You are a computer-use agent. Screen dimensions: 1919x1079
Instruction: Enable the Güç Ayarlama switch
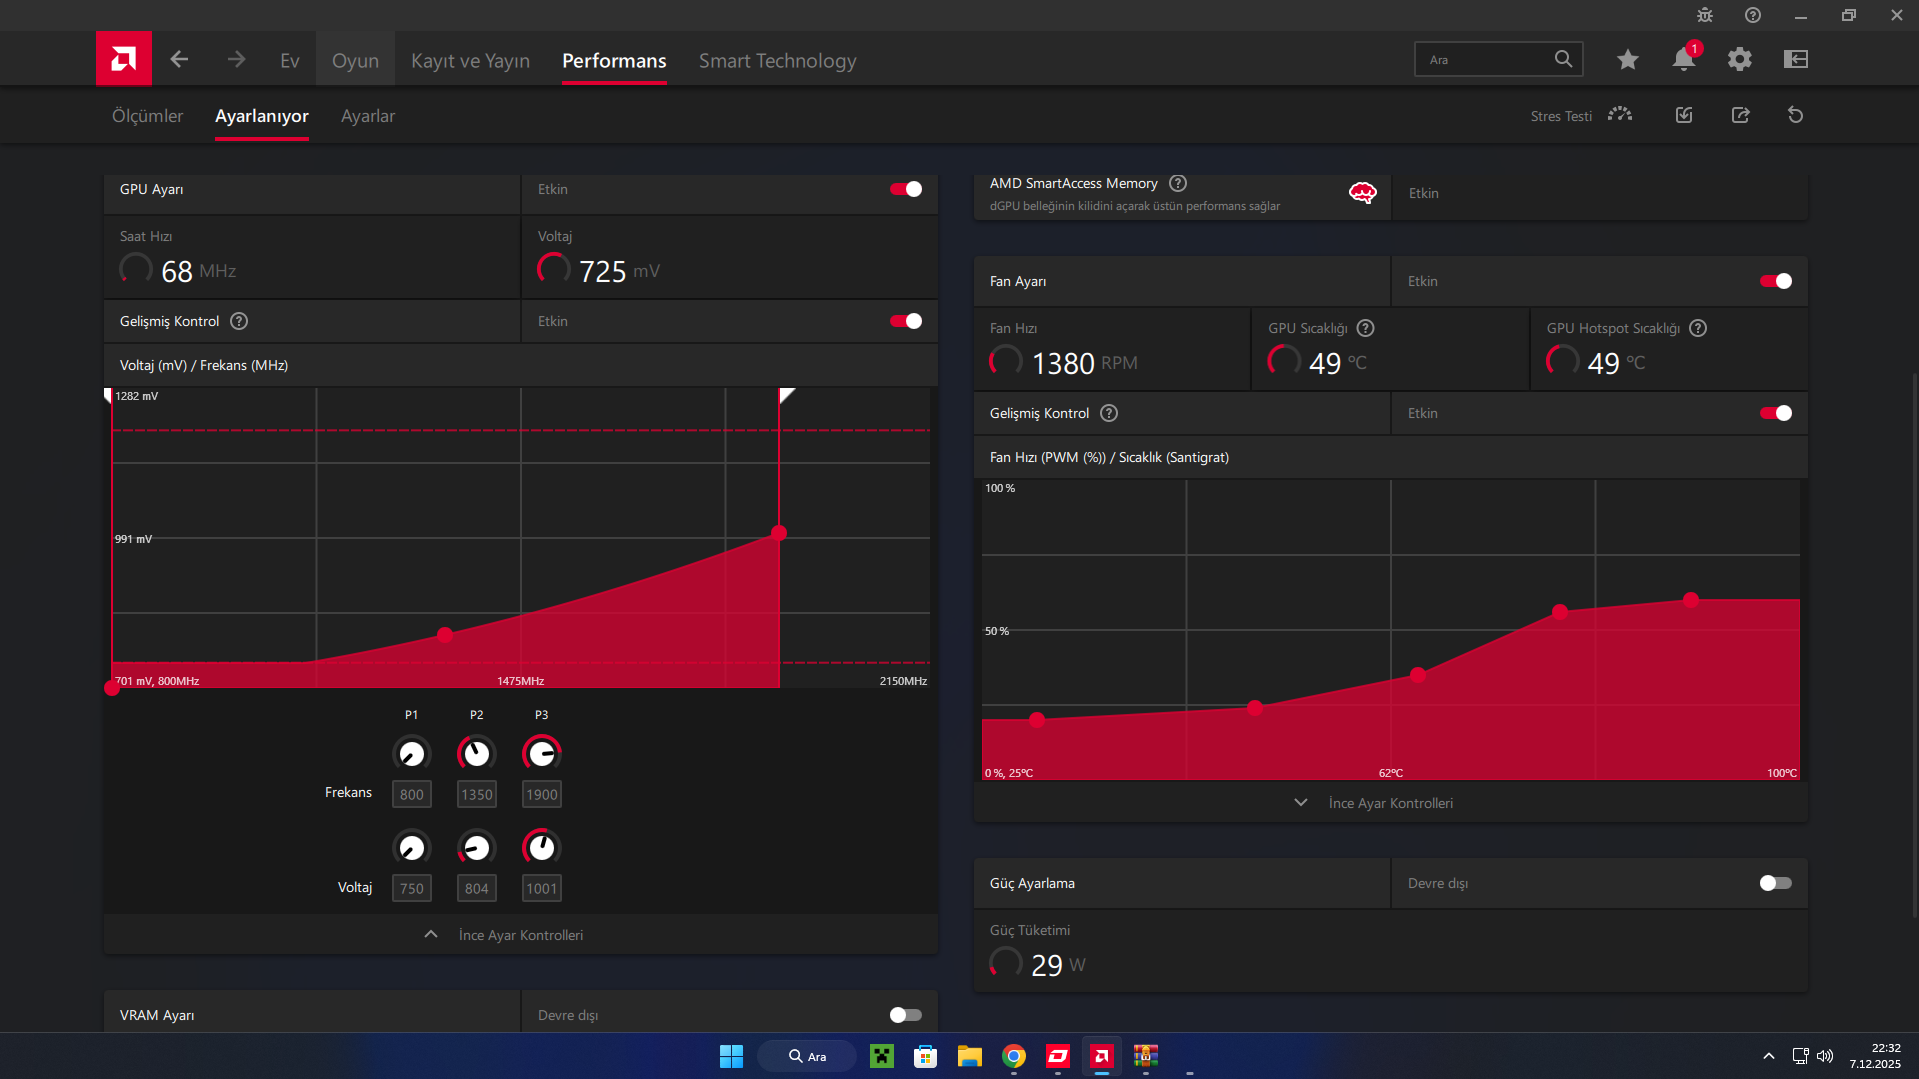point(1776,883)
